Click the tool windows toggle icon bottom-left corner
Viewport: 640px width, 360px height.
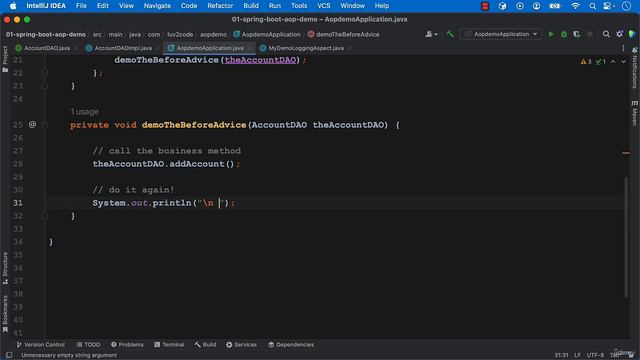[9, 355]
